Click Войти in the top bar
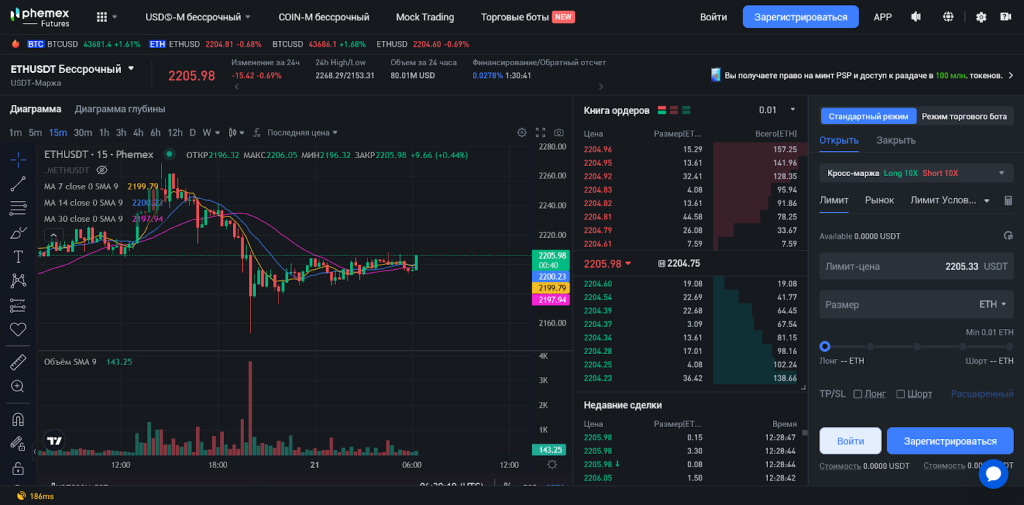The height and width of the screenshot is (505, 1024). (714, 17)
